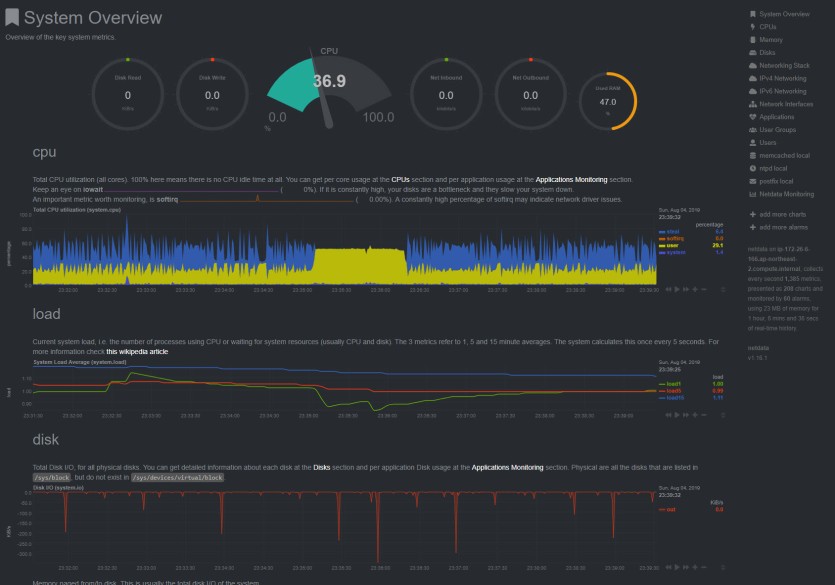Open User Groups via its people icon
Viewport: 835px width, 585px height.
(752, 130)
